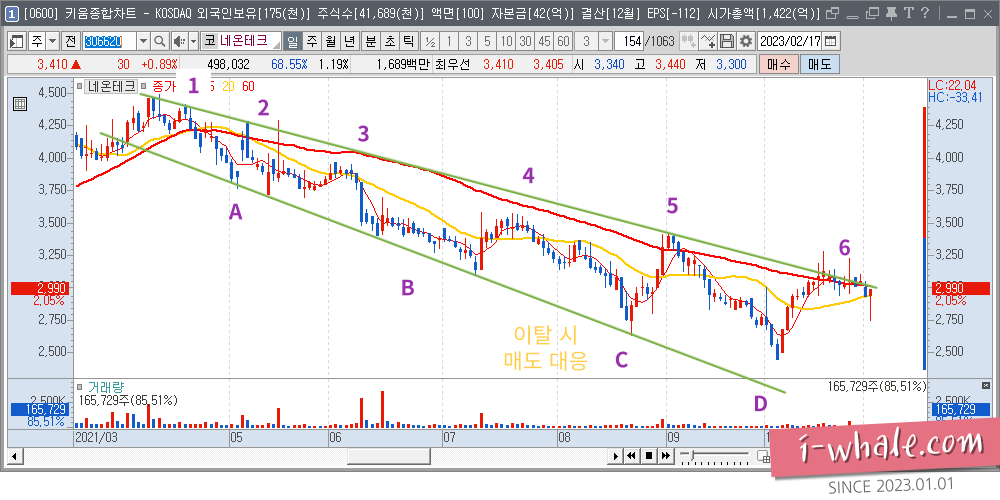Stop the chart replay
The width and height of the screenshot is (1000, 500).
[649, 455]
